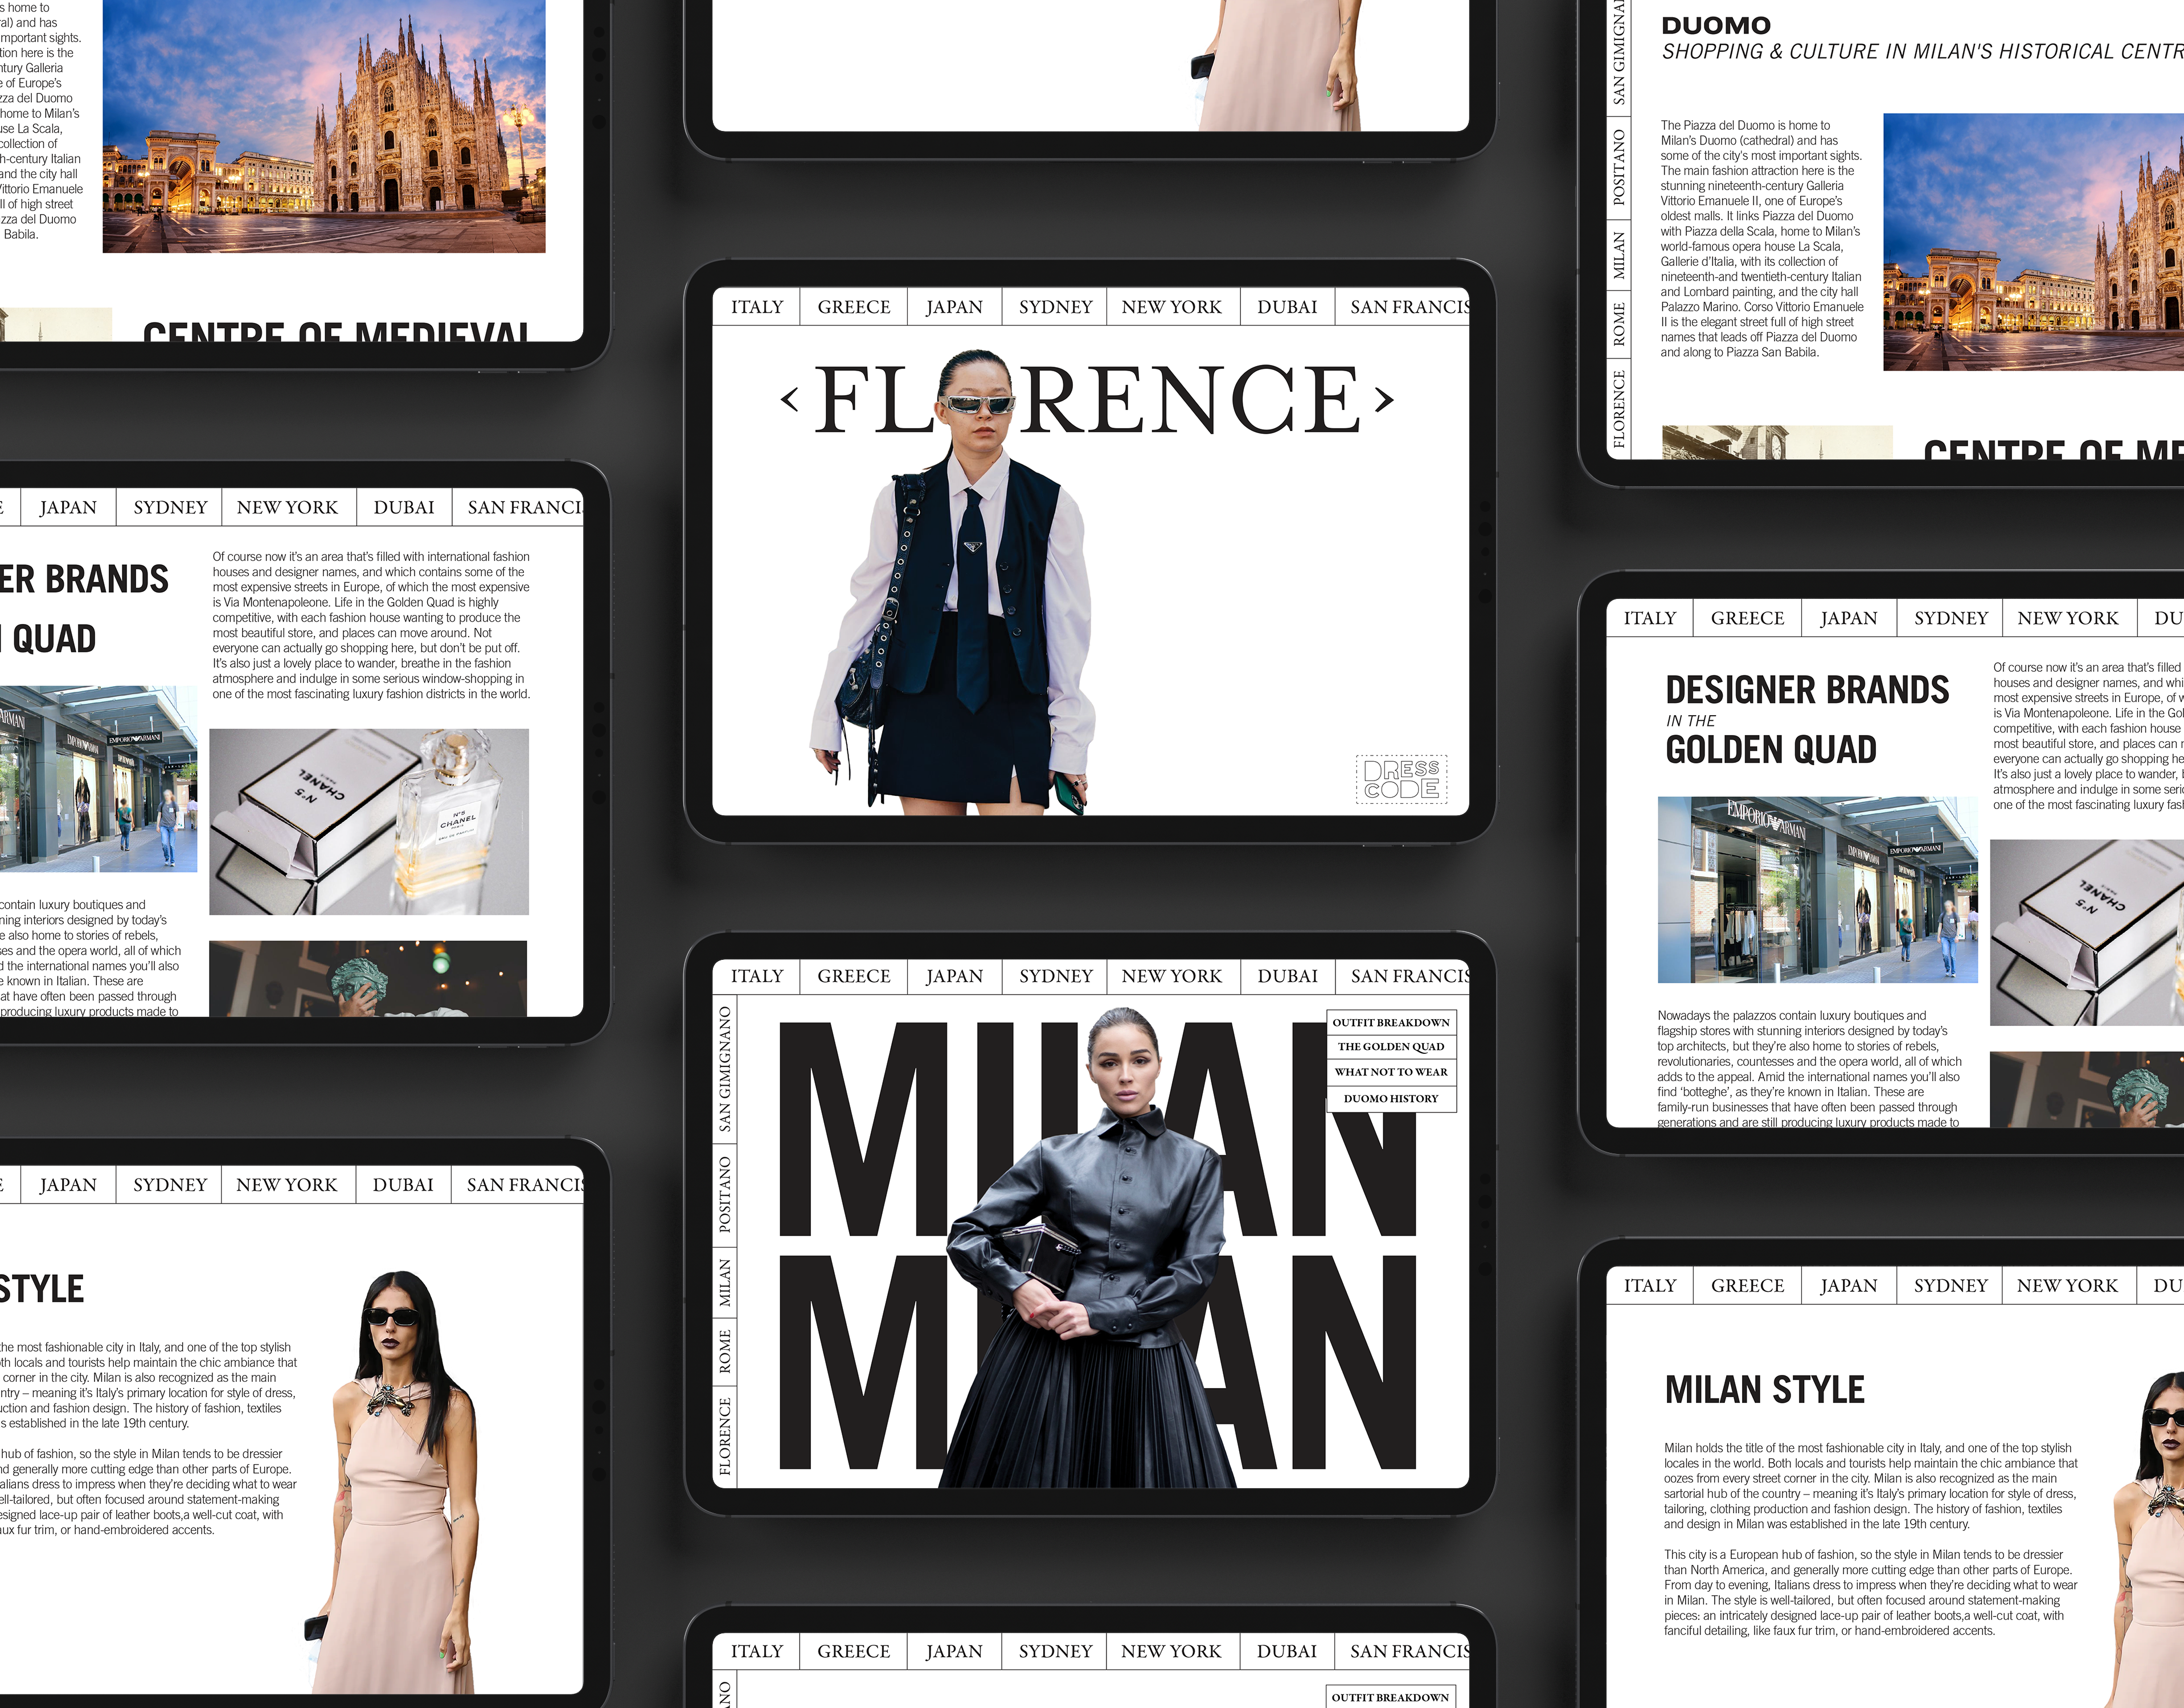Open SAN FRANCISCO tab on the Florence screen
2184x1708 pixels.
click(x=1403, y=307)
